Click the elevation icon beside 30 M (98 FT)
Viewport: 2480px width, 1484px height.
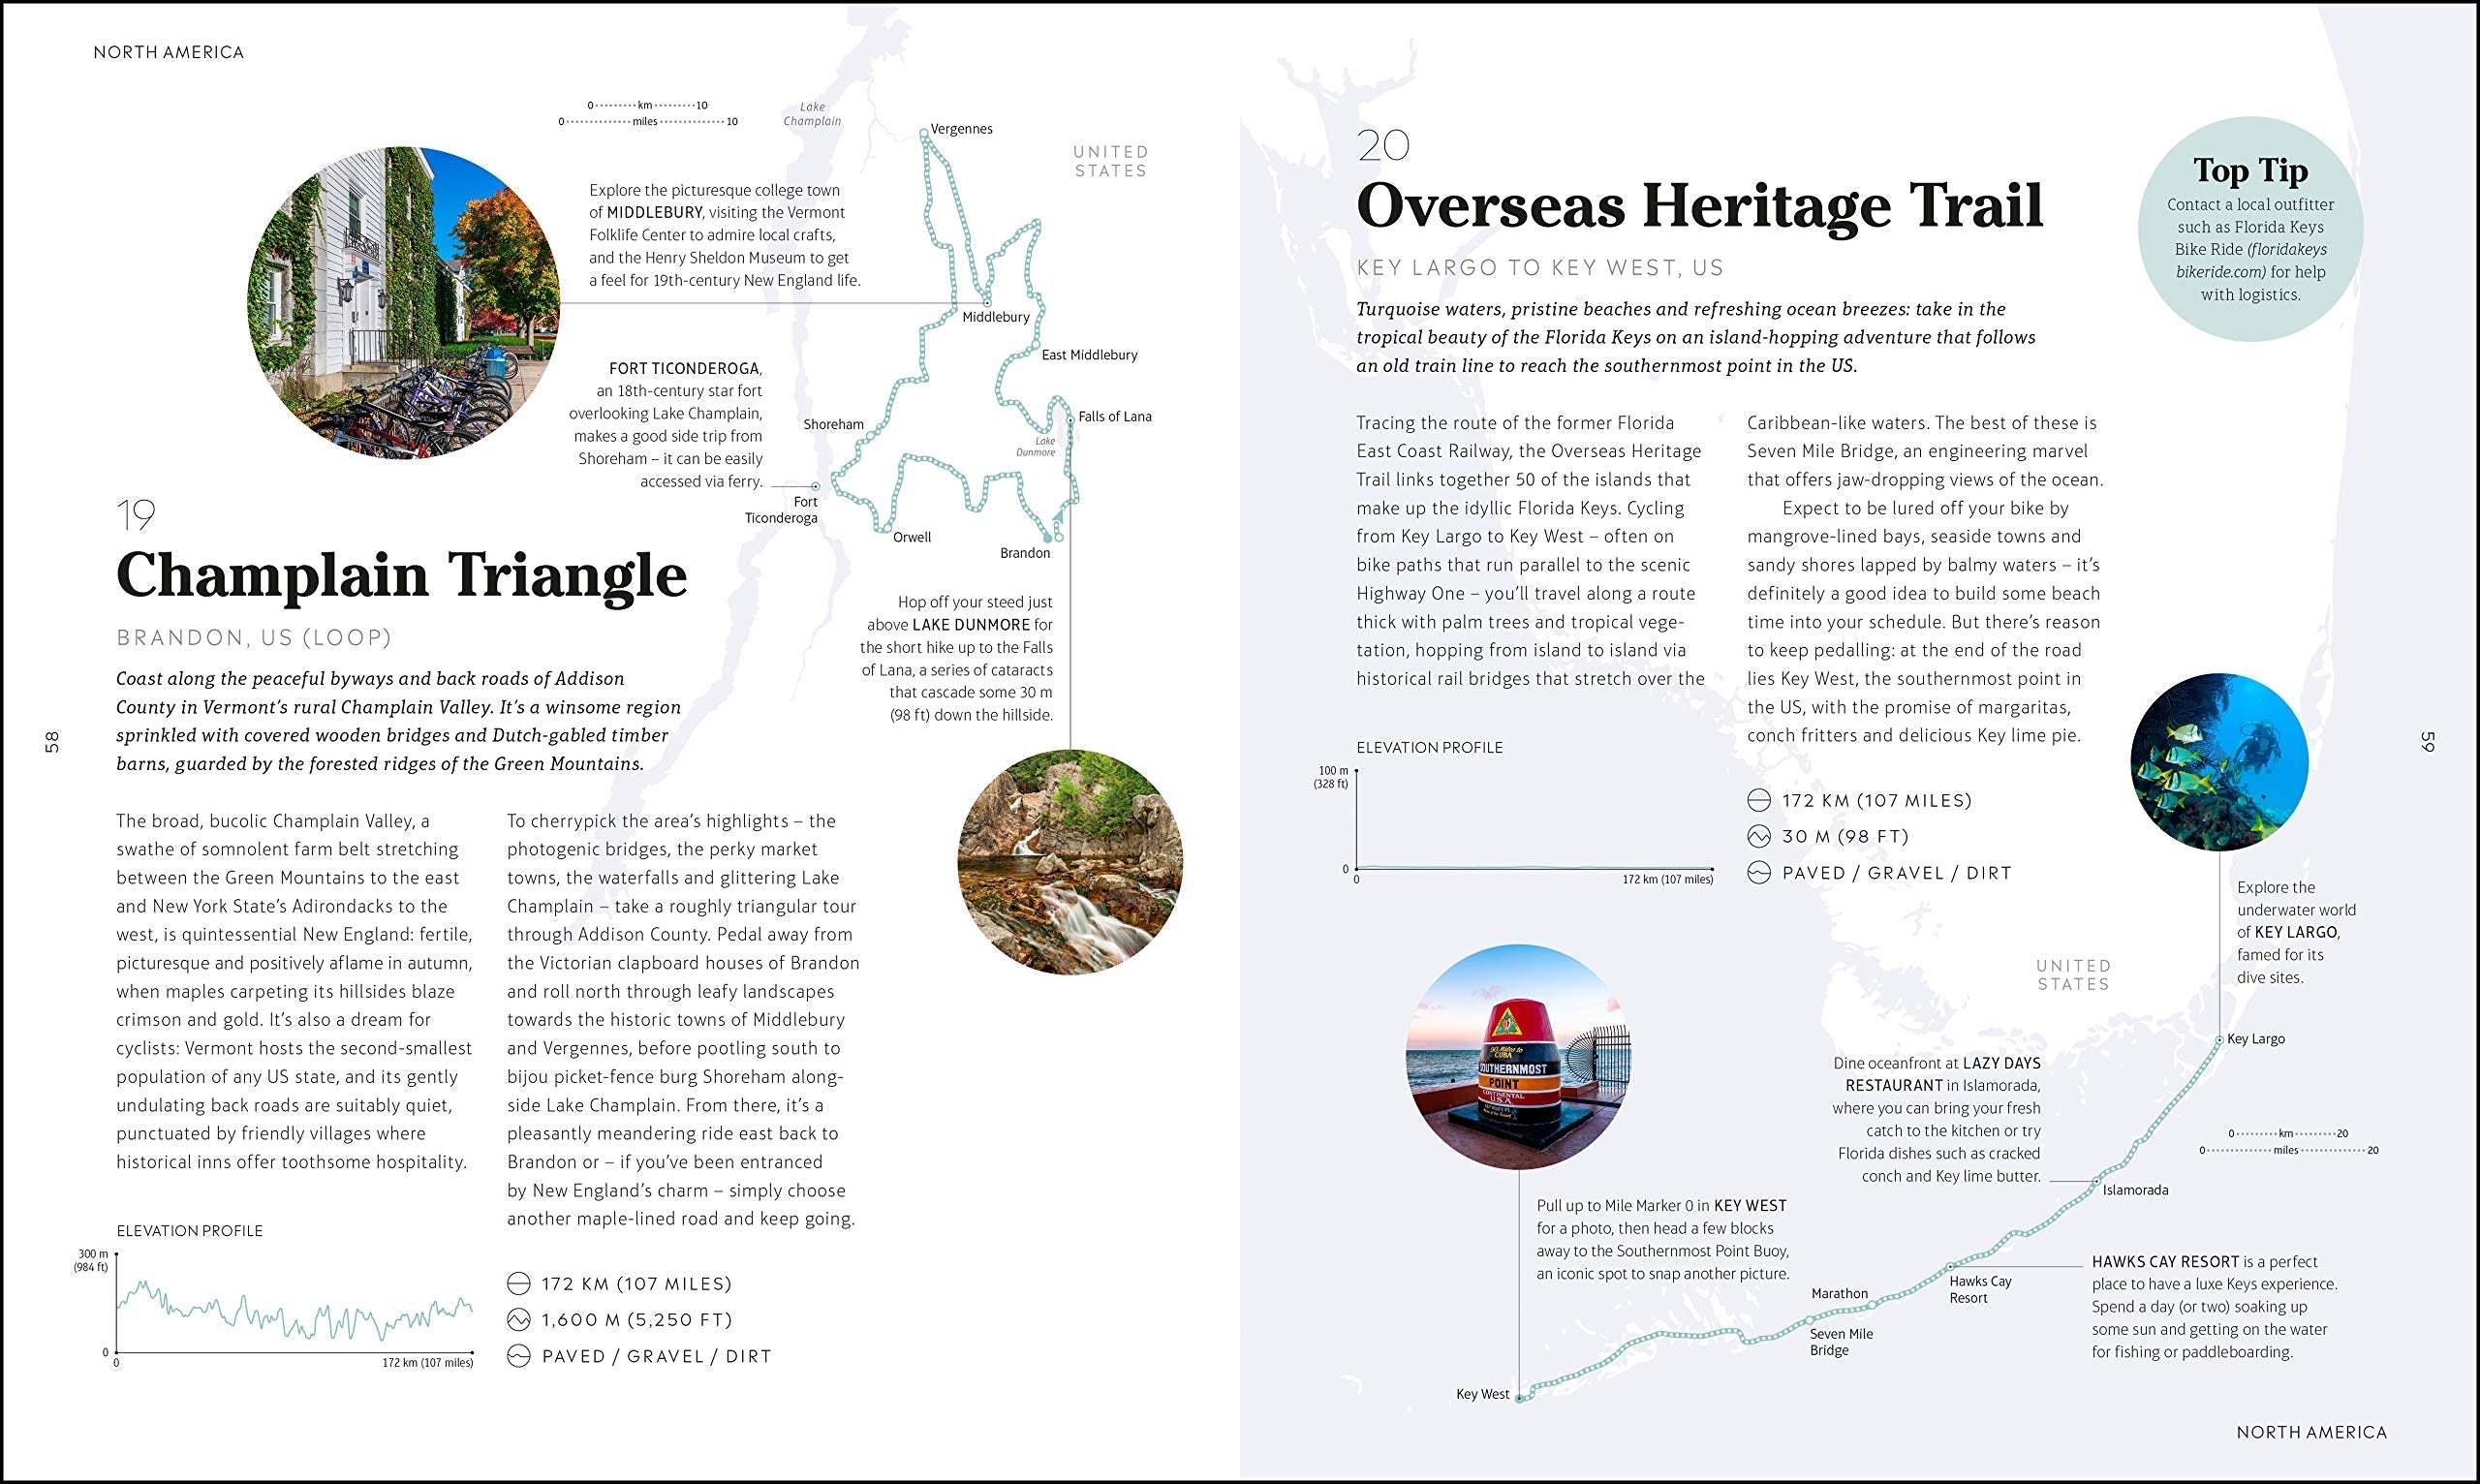(x=1758, y=836)
